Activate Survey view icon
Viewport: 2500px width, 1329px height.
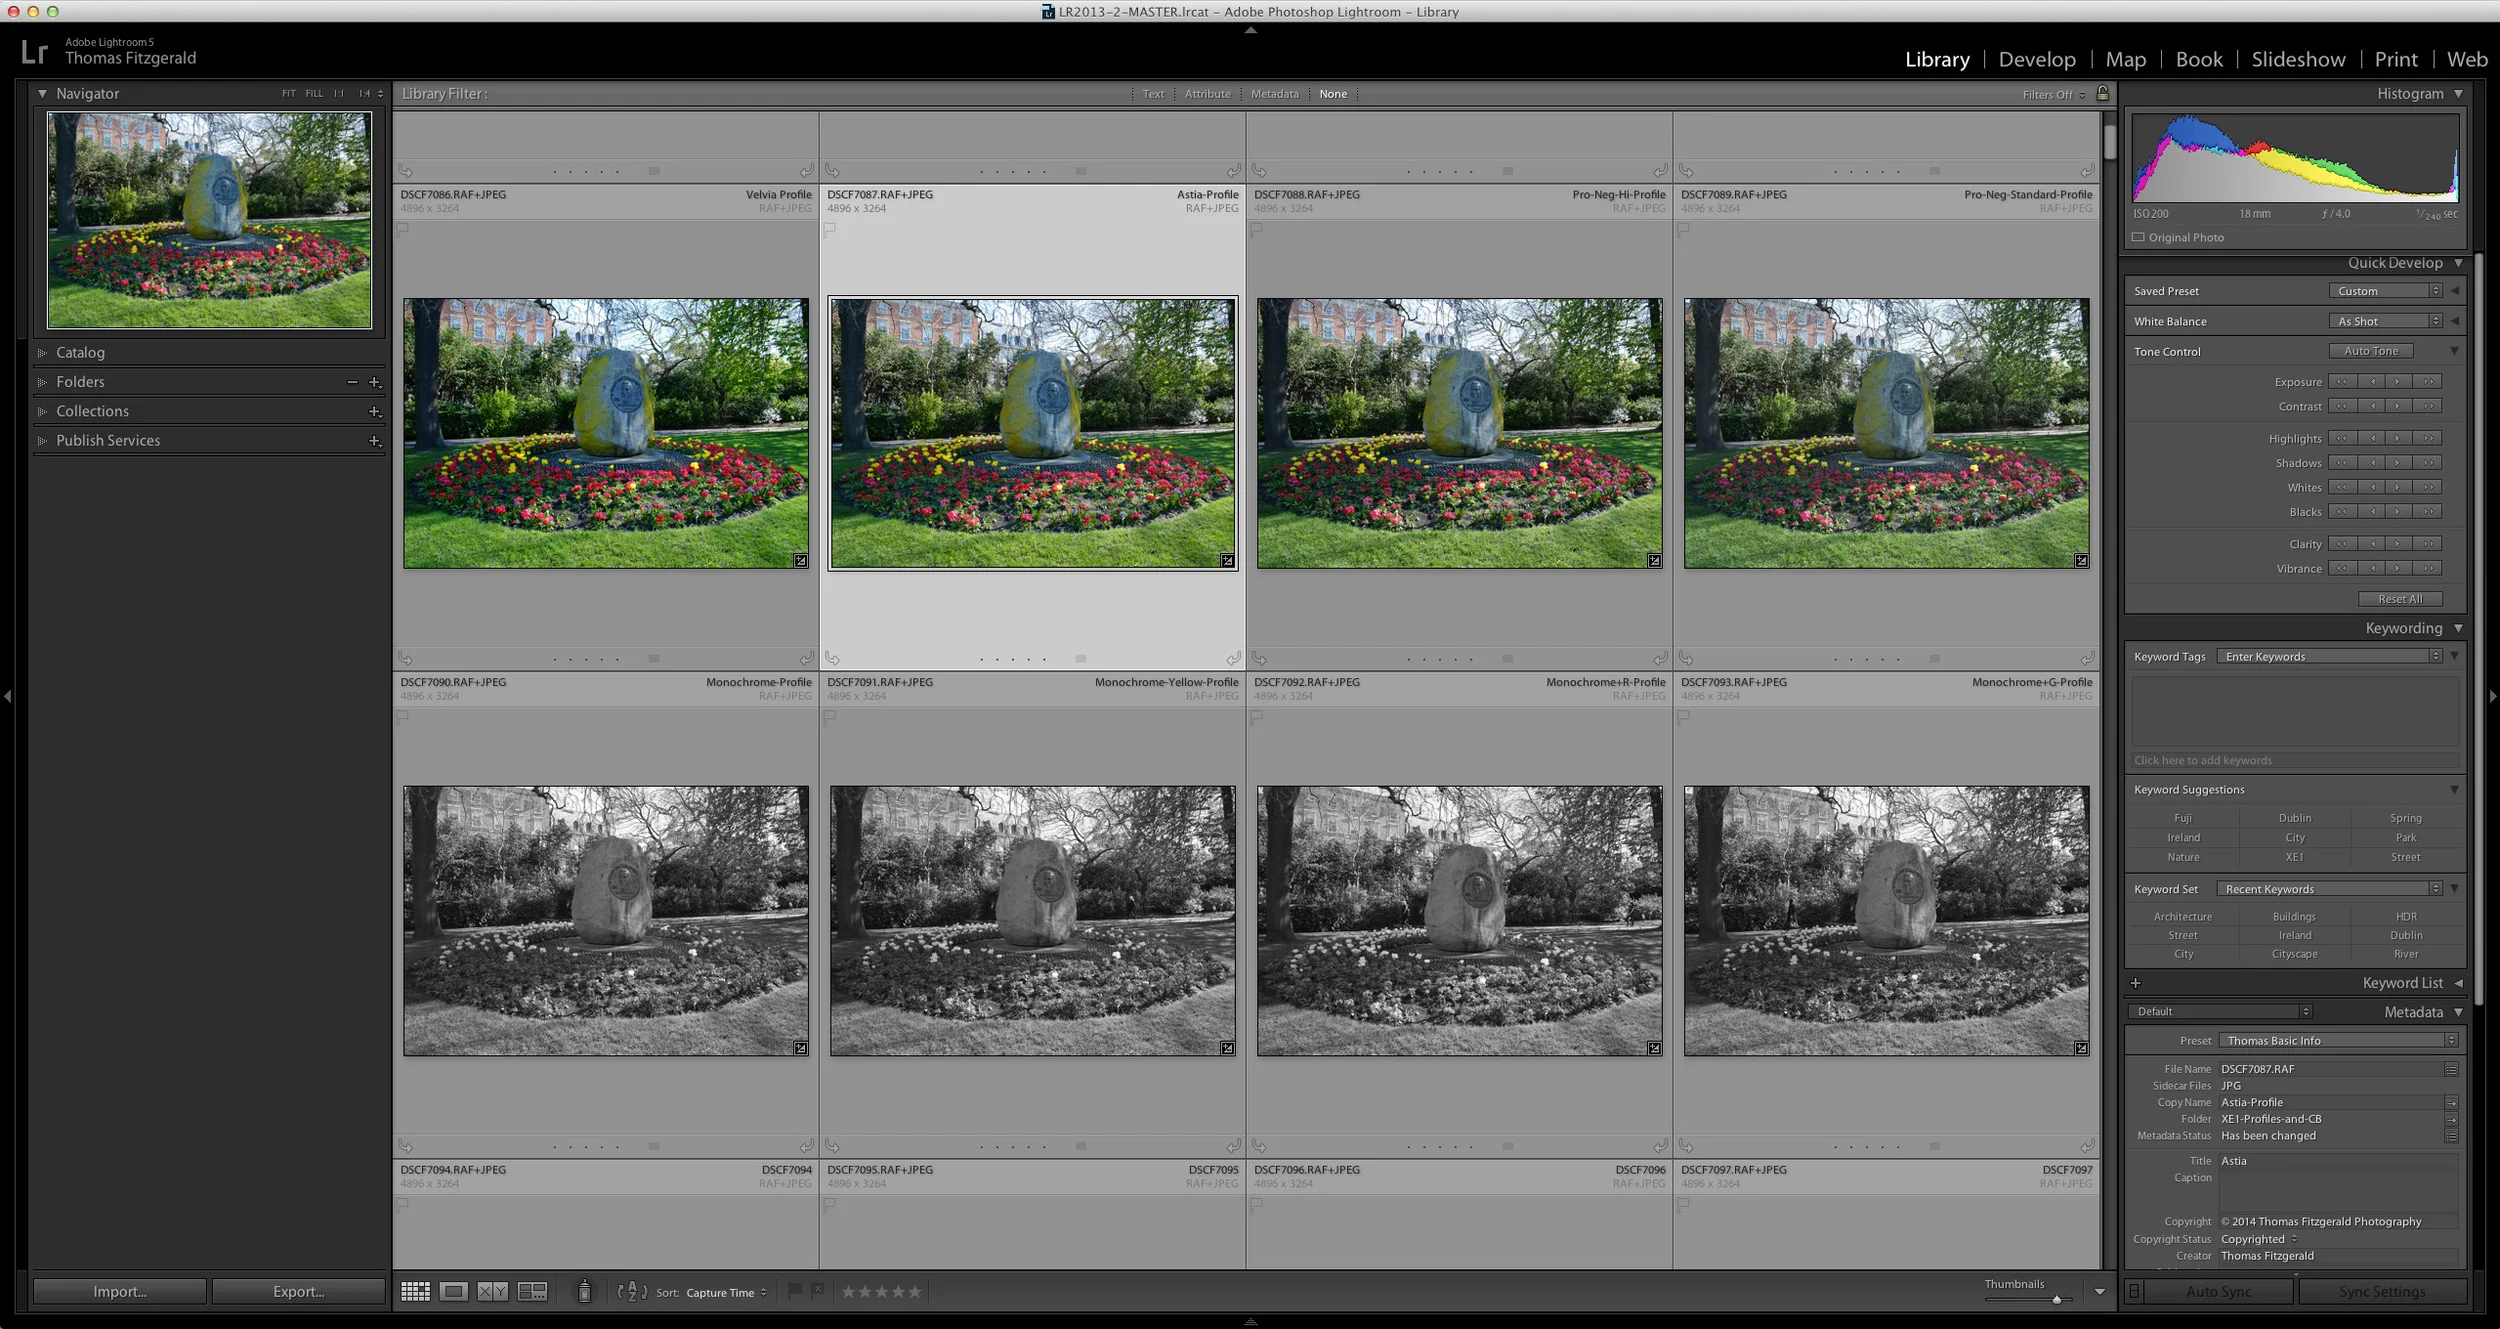[x=532, y=1291]
